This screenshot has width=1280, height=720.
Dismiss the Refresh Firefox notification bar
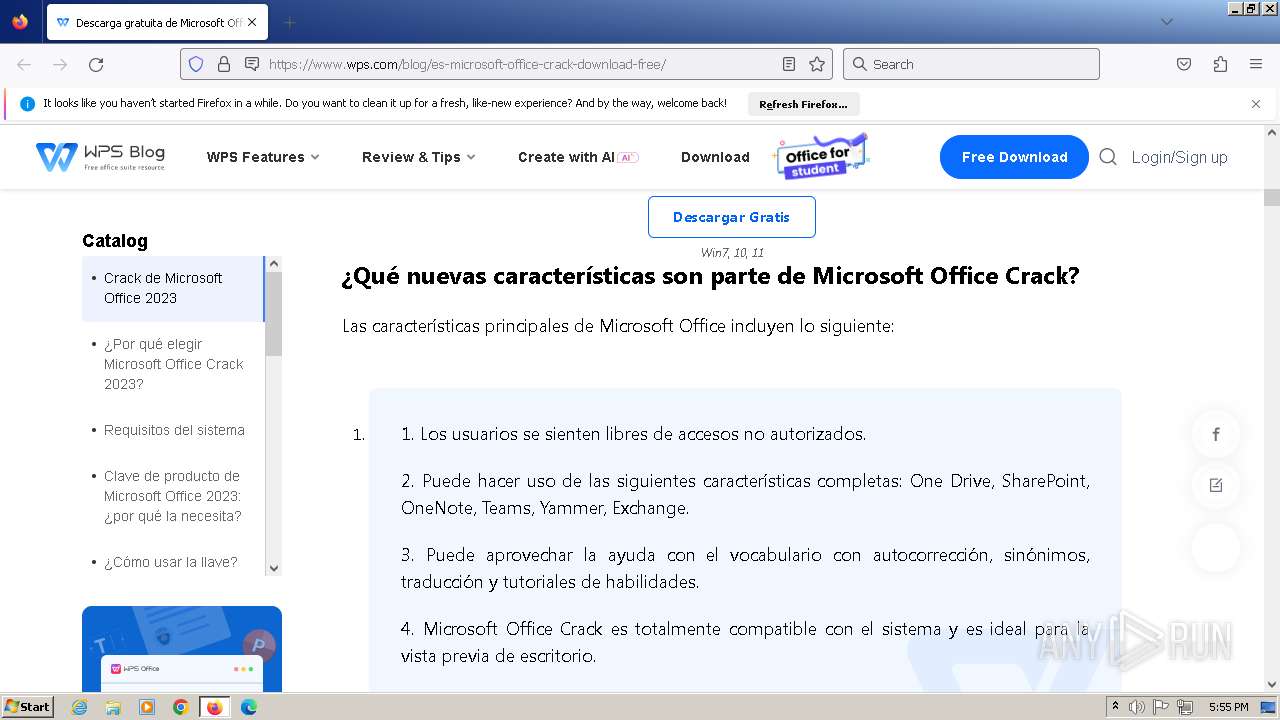pyautogui.click(x=1256, y=103)
